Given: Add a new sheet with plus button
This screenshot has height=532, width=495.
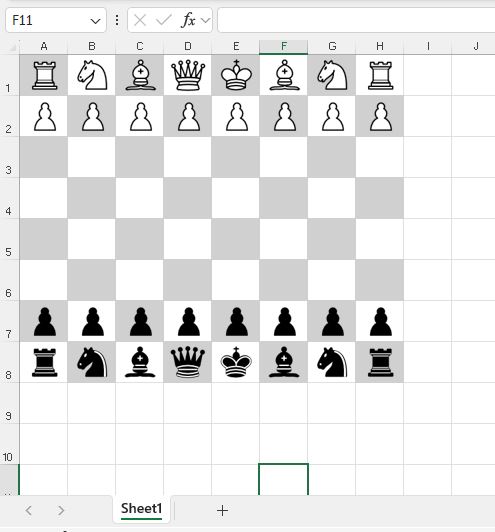Looking at the screenshot, I should (x=222, y=510).
